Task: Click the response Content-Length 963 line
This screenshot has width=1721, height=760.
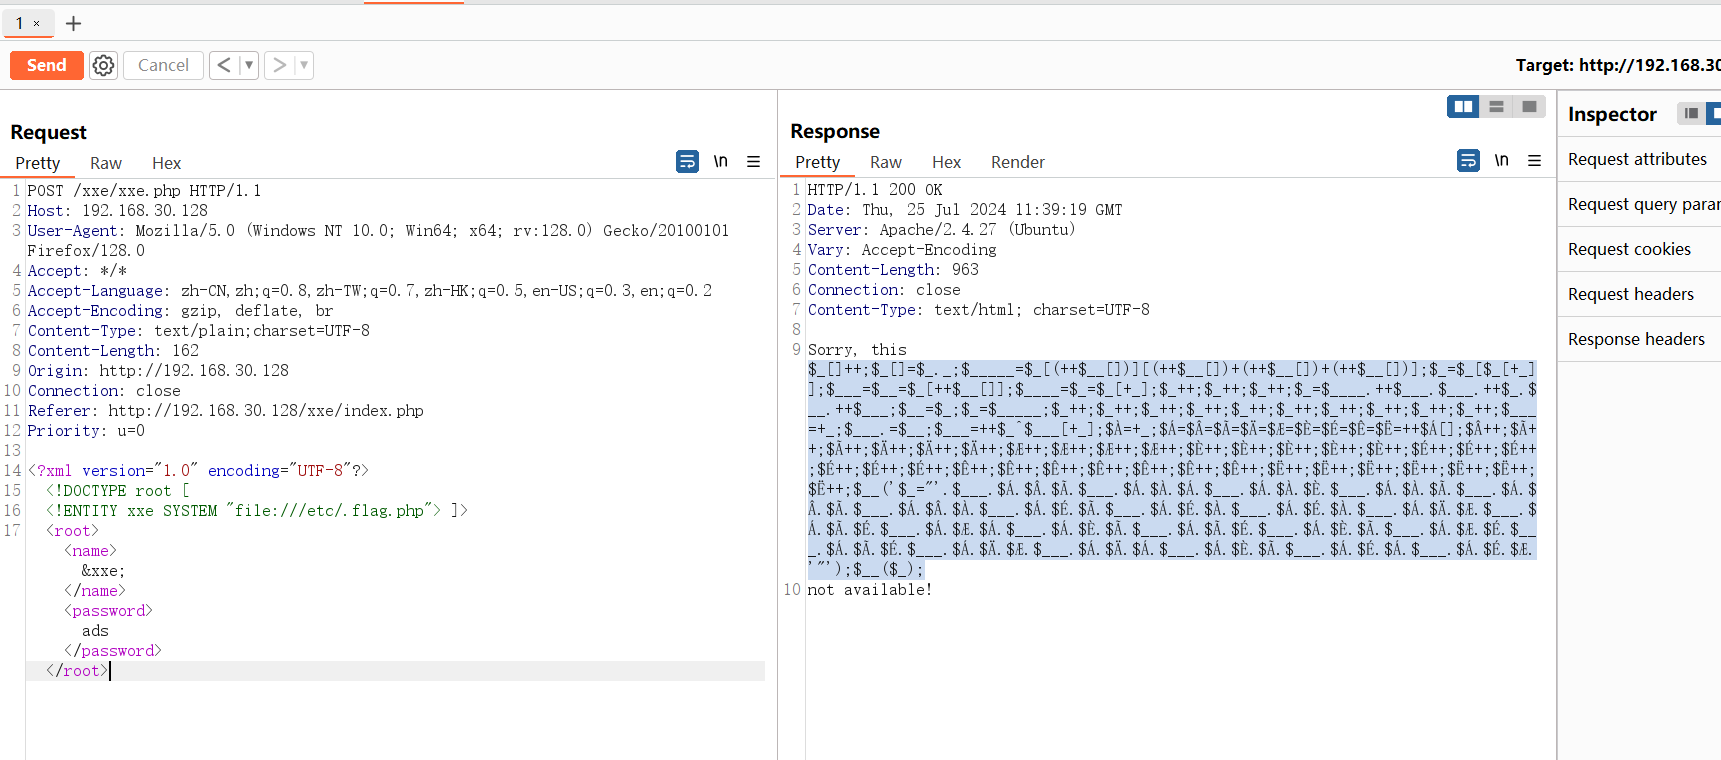Action: (893, 270)
